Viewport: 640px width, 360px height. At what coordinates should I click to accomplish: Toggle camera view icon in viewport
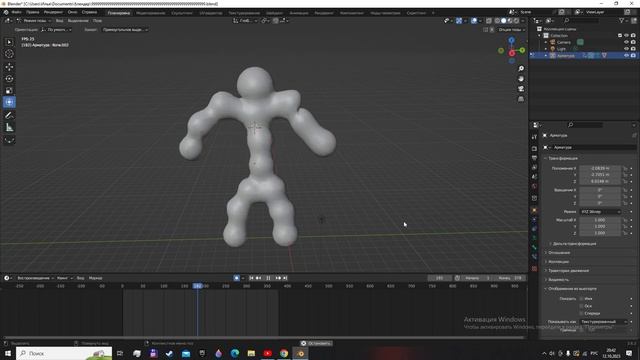(521, 89)
